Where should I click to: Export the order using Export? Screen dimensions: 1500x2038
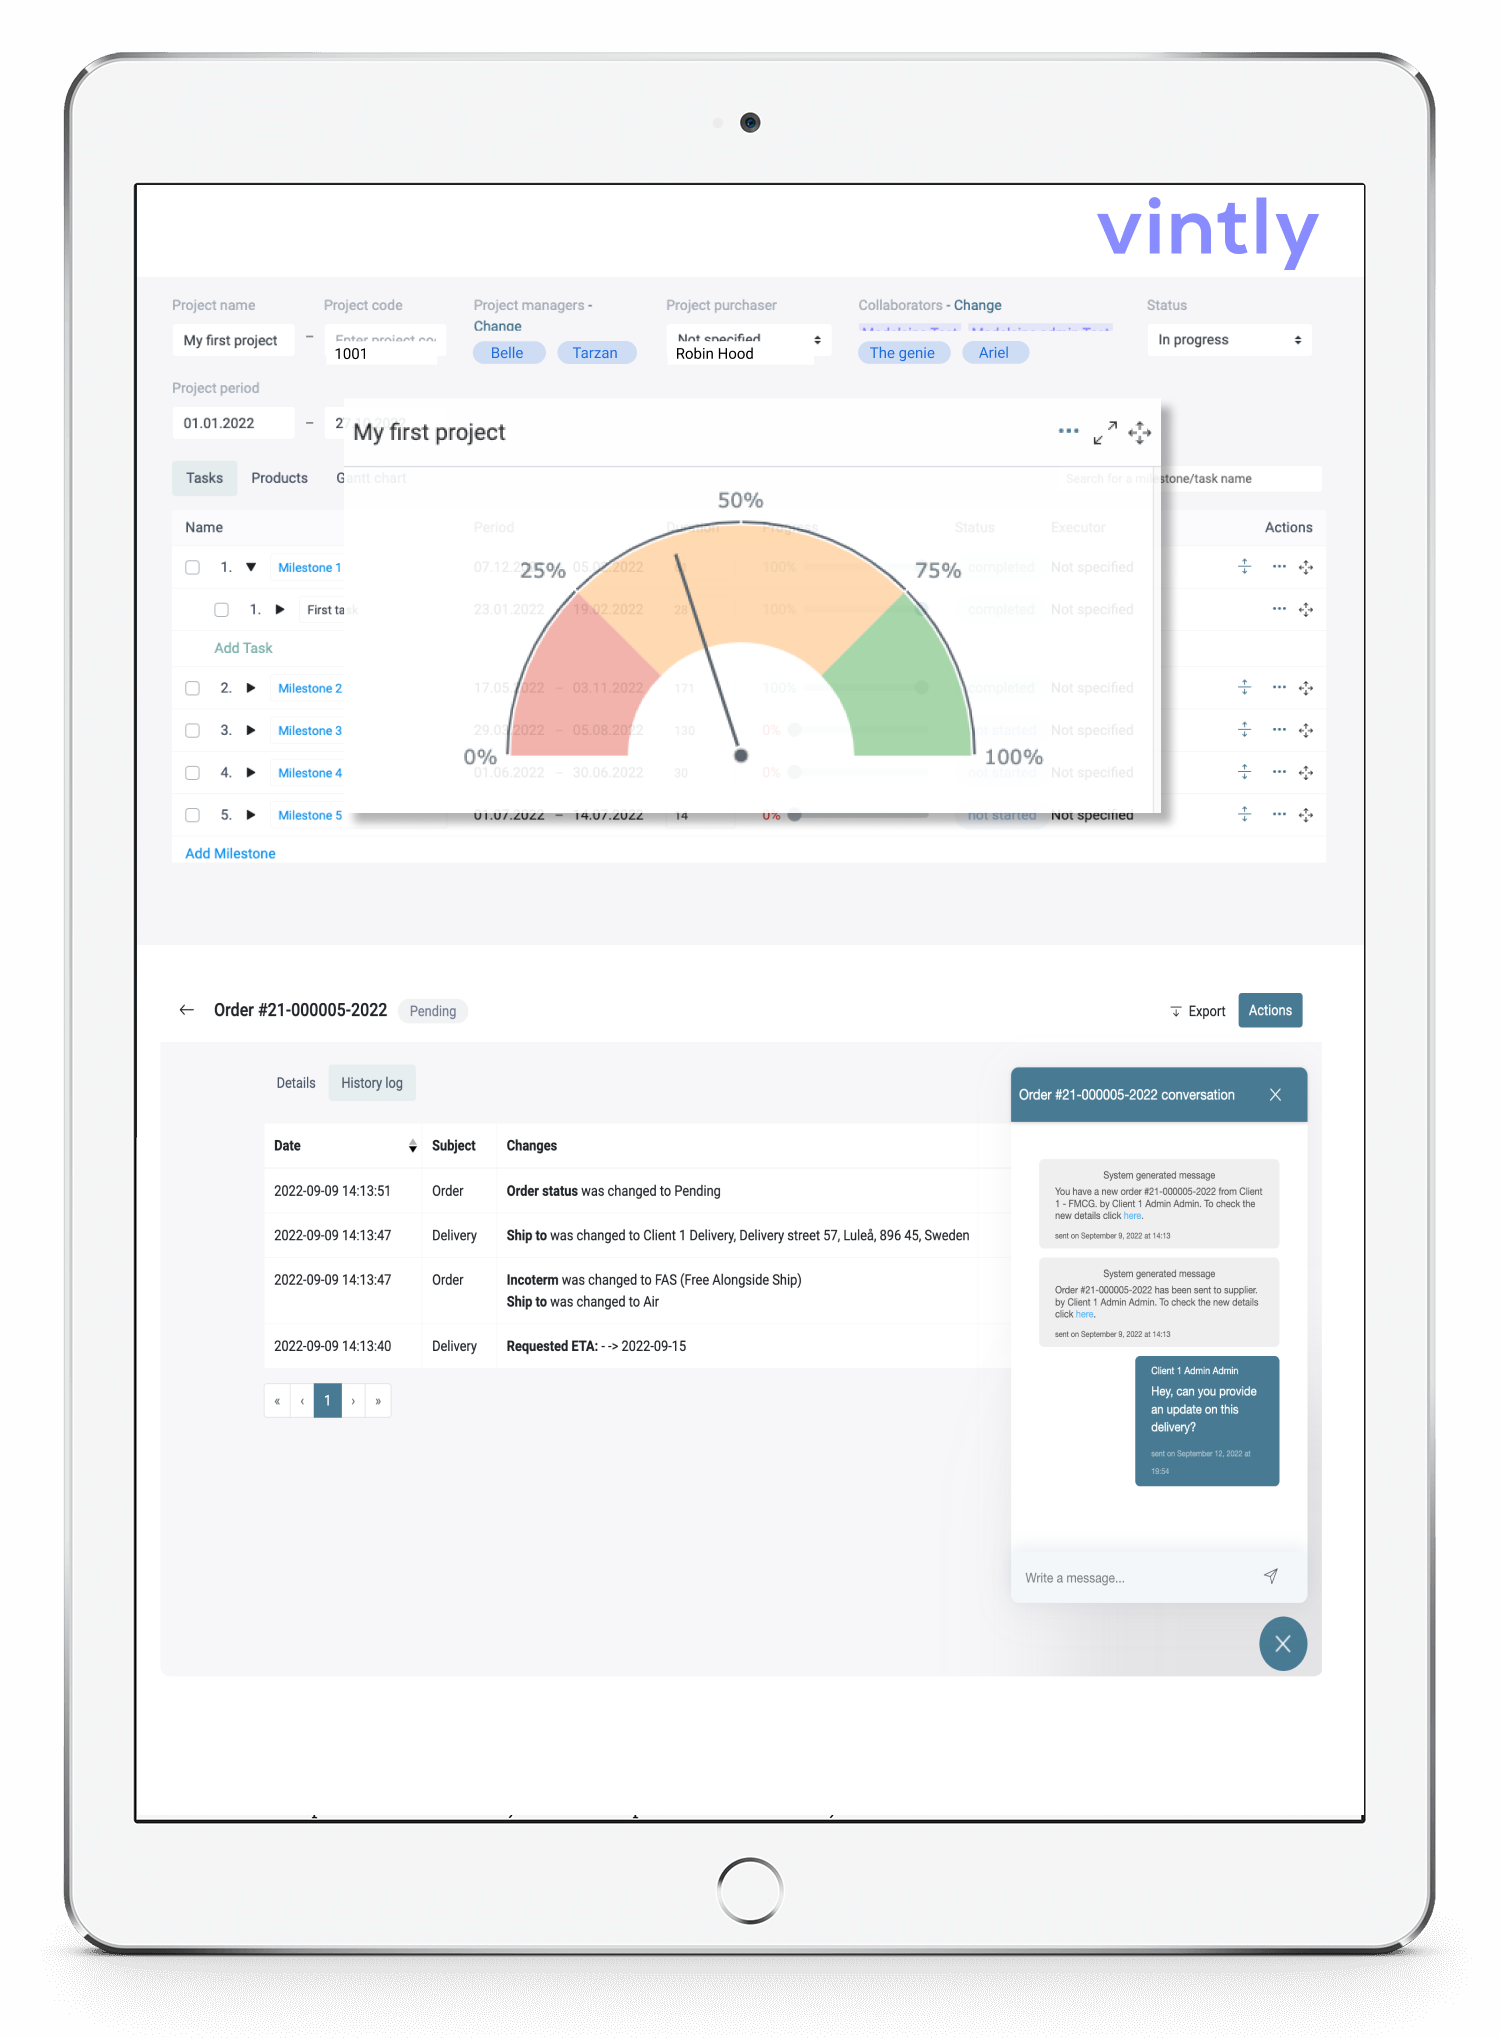pos(1198,1011)
